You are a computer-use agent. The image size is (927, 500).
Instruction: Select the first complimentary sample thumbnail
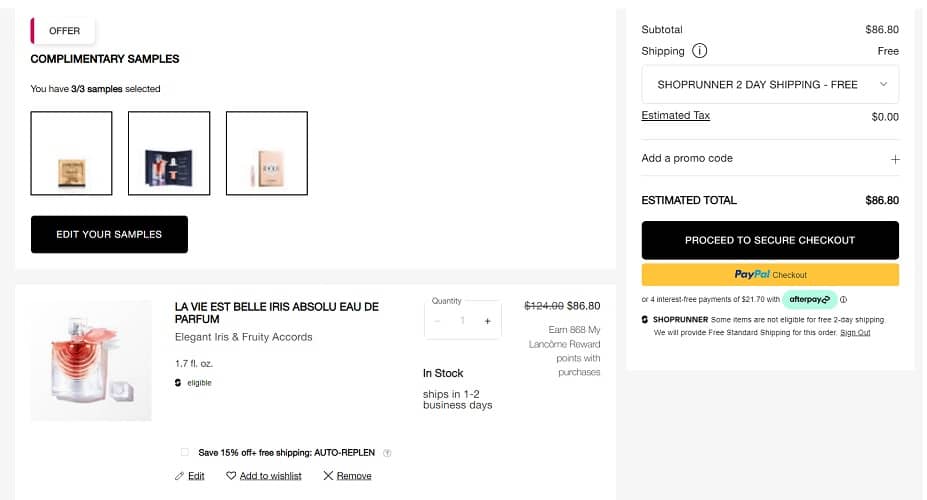pos(71,153)
